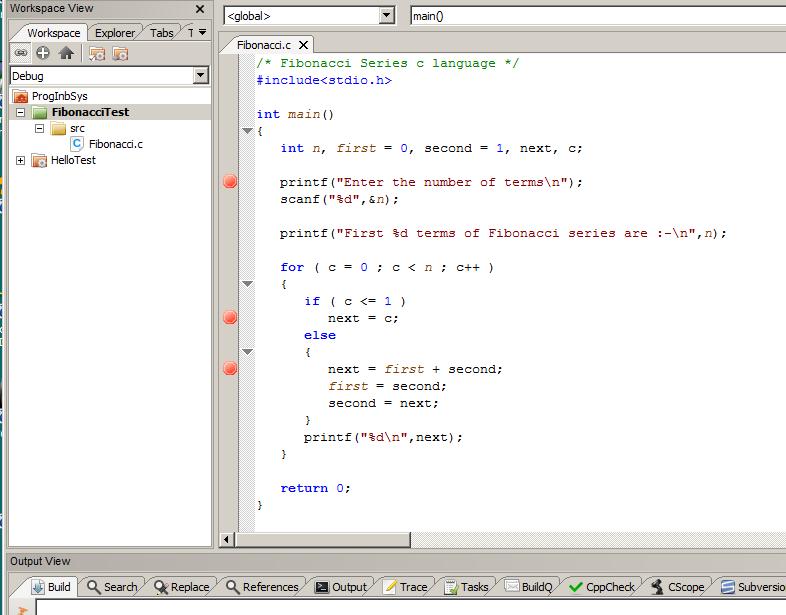Click the return 0 statement line

315,488
